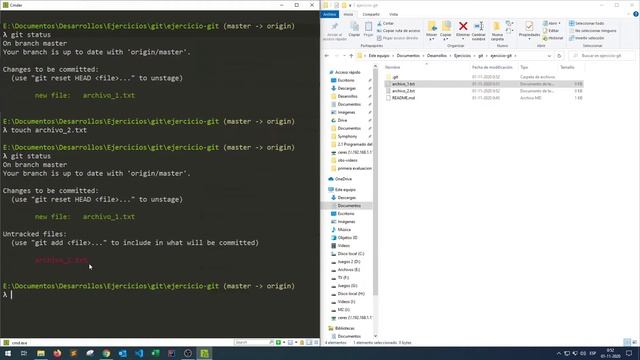The width and height of the screenshot is (640, 360).
Task: Click Cortar in the Explorer ribbon
Action: (x=386, y=23)
